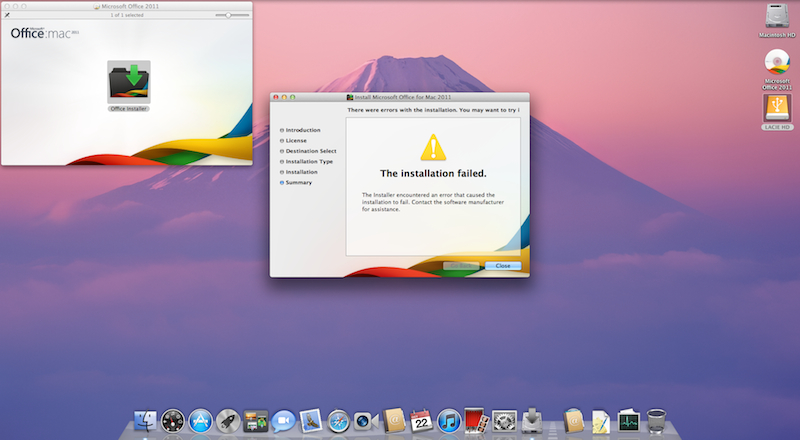Image resolution: width=800 pixels, height=440 pixels.
Task: Click the installer error explanation paragraph
Action: [x=433, y=202]
